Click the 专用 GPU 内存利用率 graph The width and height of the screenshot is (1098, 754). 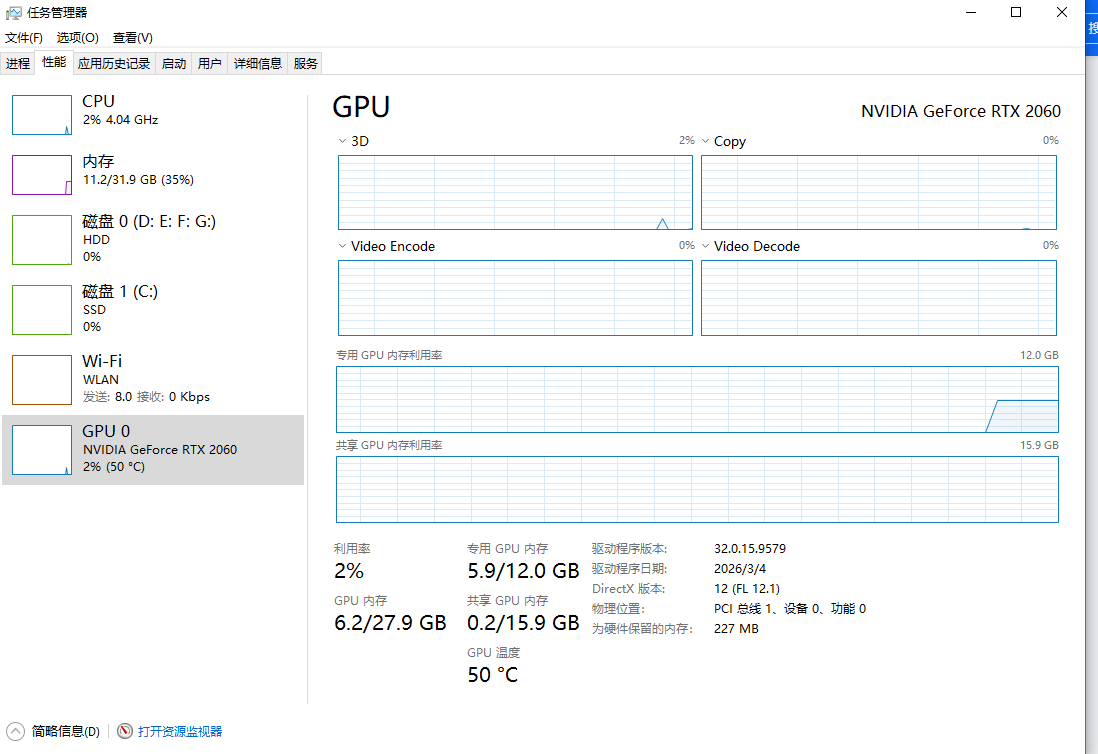coord(696,399)
